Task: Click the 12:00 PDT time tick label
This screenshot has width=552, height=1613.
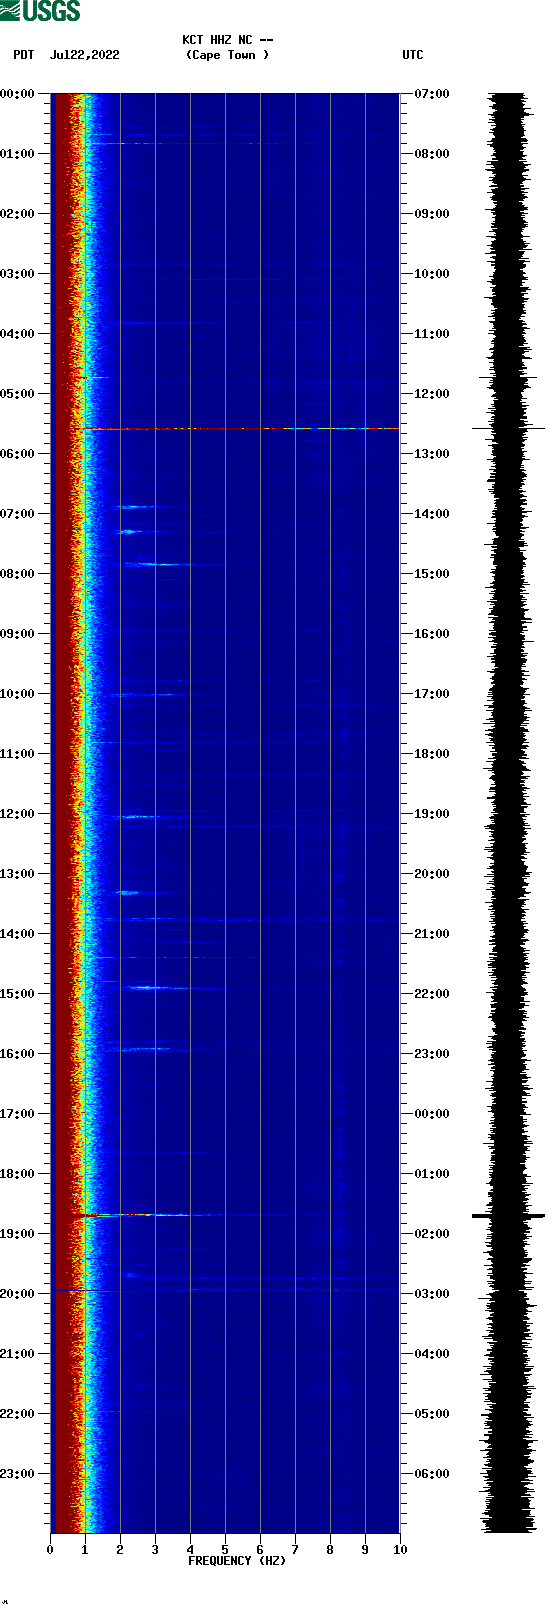Action: (18, 814)
